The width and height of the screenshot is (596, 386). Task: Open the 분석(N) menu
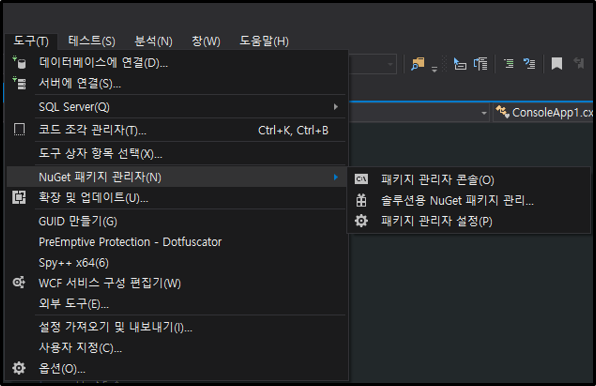[154, 41]
